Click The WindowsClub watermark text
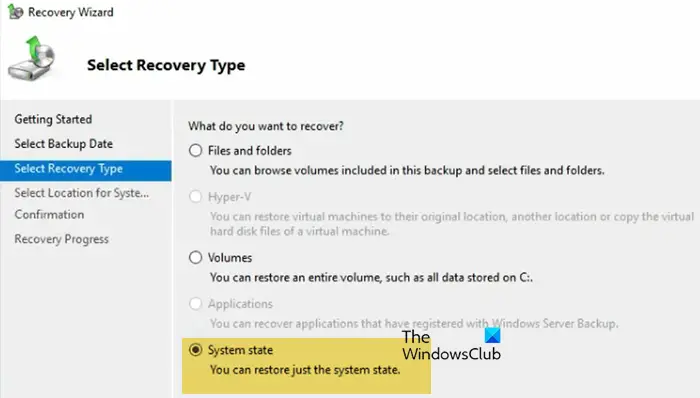Image resolution: width=700 pixels, height=398 pixels. [451, 345]
